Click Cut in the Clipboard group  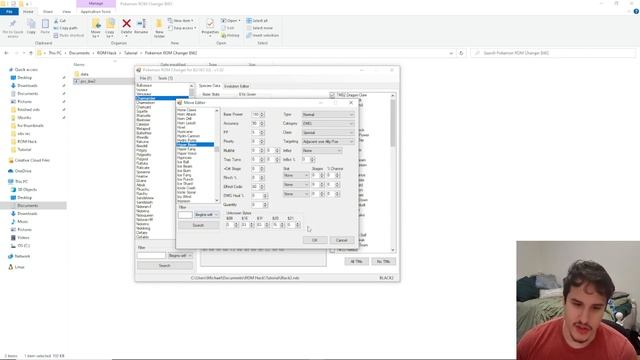pos(60,20)
